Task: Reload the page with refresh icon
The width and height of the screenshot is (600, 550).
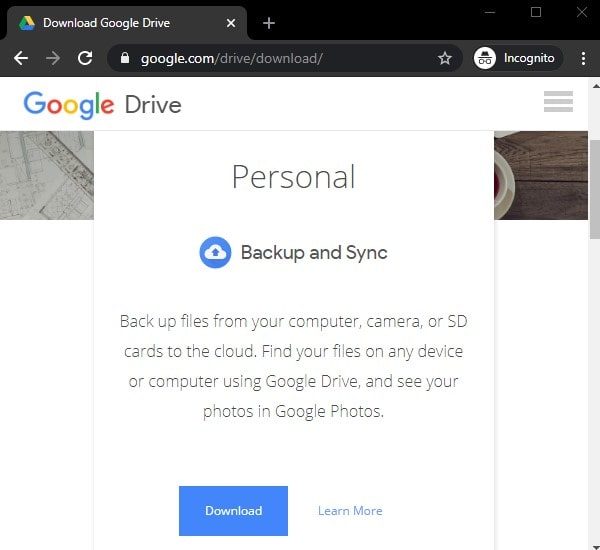Action: click(x=85, y=58)
